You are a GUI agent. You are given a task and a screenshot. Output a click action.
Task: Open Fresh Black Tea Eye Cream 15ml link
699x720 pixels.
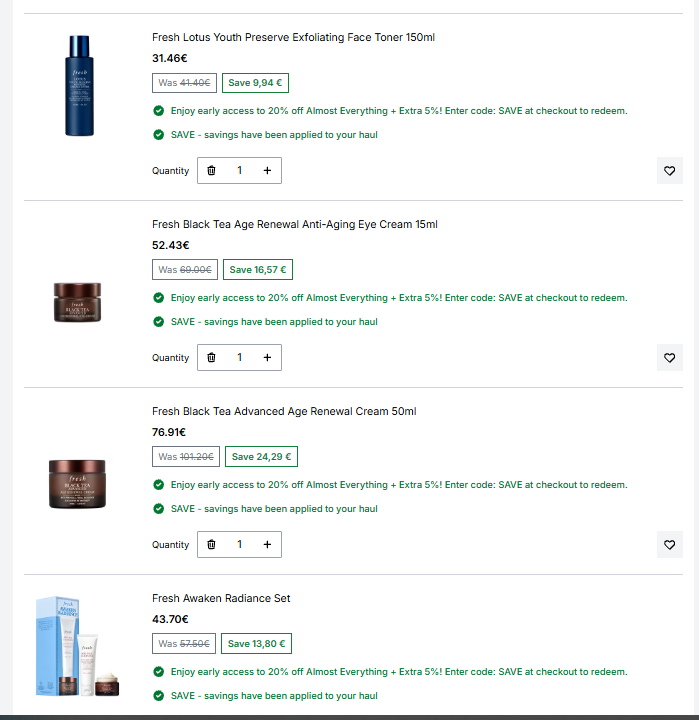click(294, 224)
